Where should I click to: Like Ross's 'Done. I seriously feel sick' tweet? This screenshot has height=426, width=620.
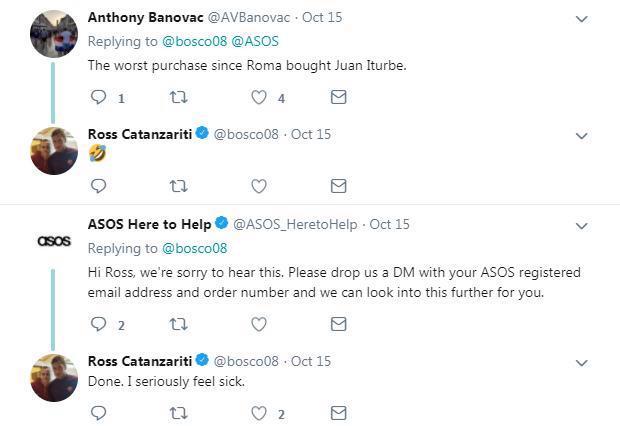click(258, 412)
